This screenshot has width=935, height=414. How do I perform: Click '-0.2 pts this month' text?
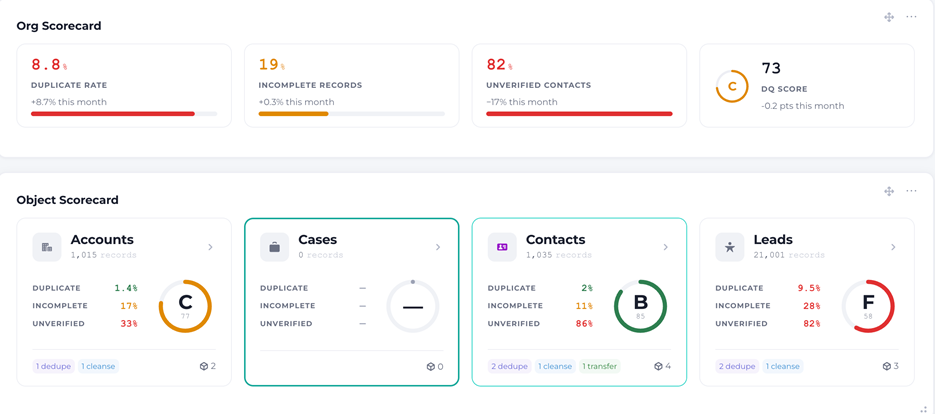[803, 106]
